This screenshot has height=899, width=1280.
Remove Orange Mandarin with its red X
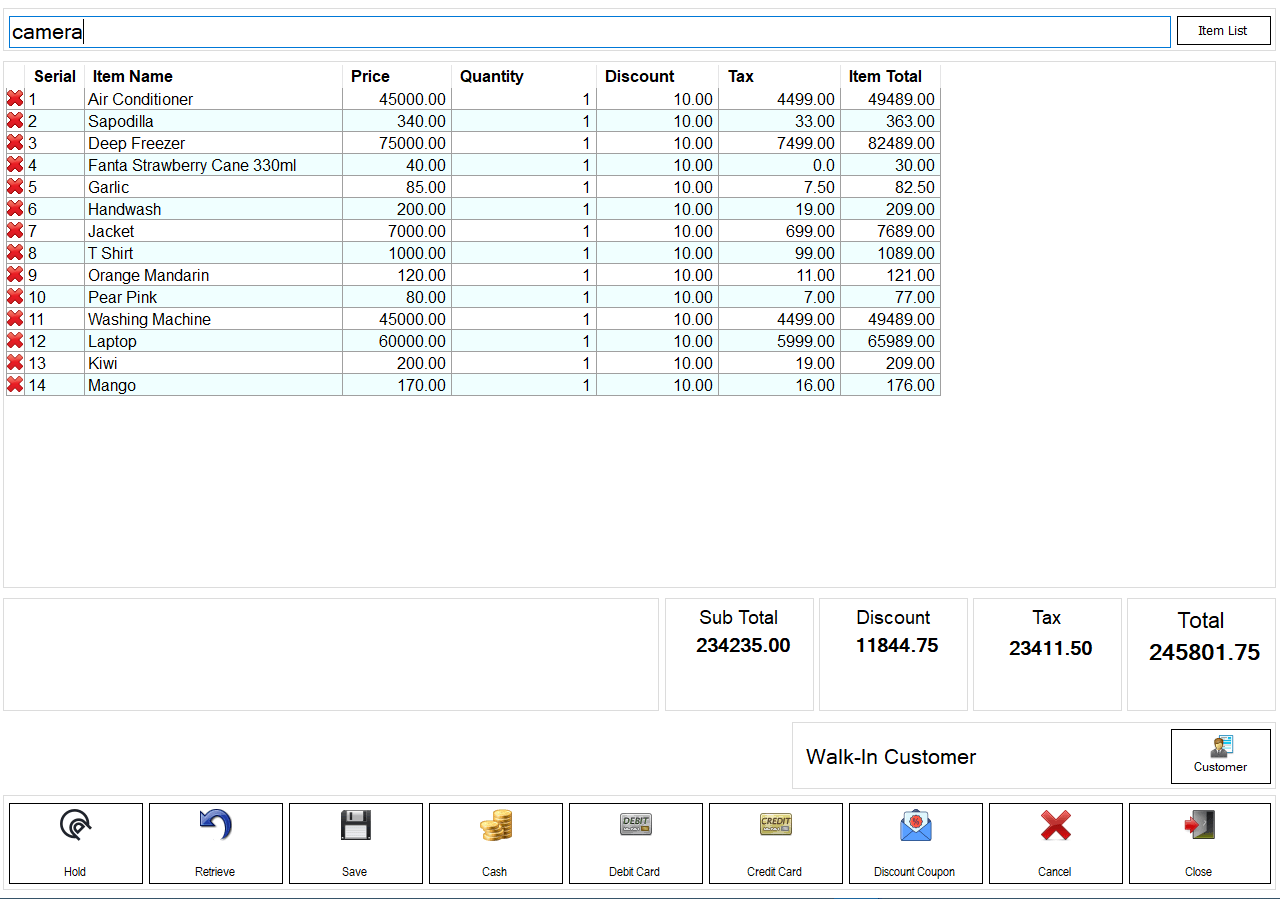coord(15,275)
